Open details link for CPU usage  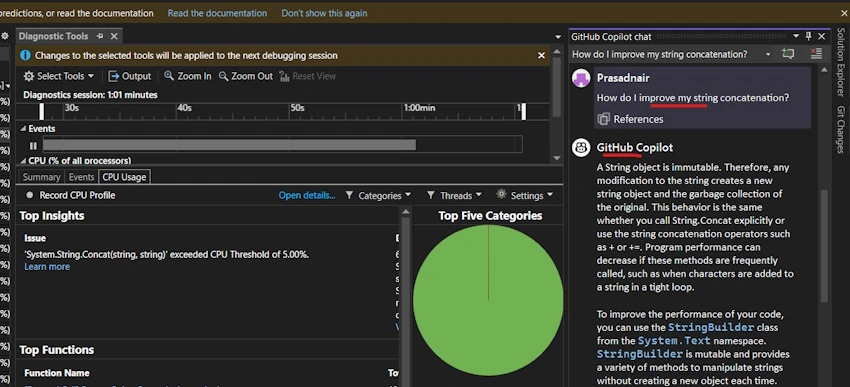pyautogui.click(x=307, y=196)
